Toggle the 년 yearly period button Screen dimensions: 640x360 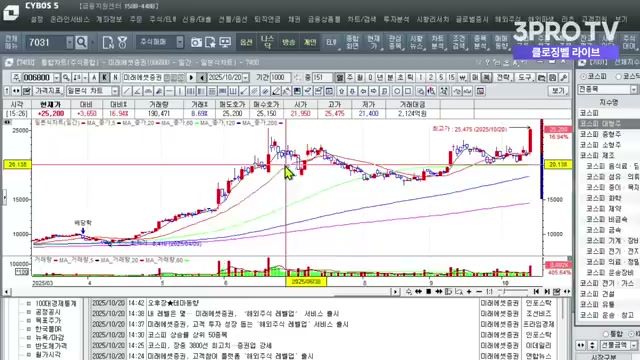pos(380,77)
